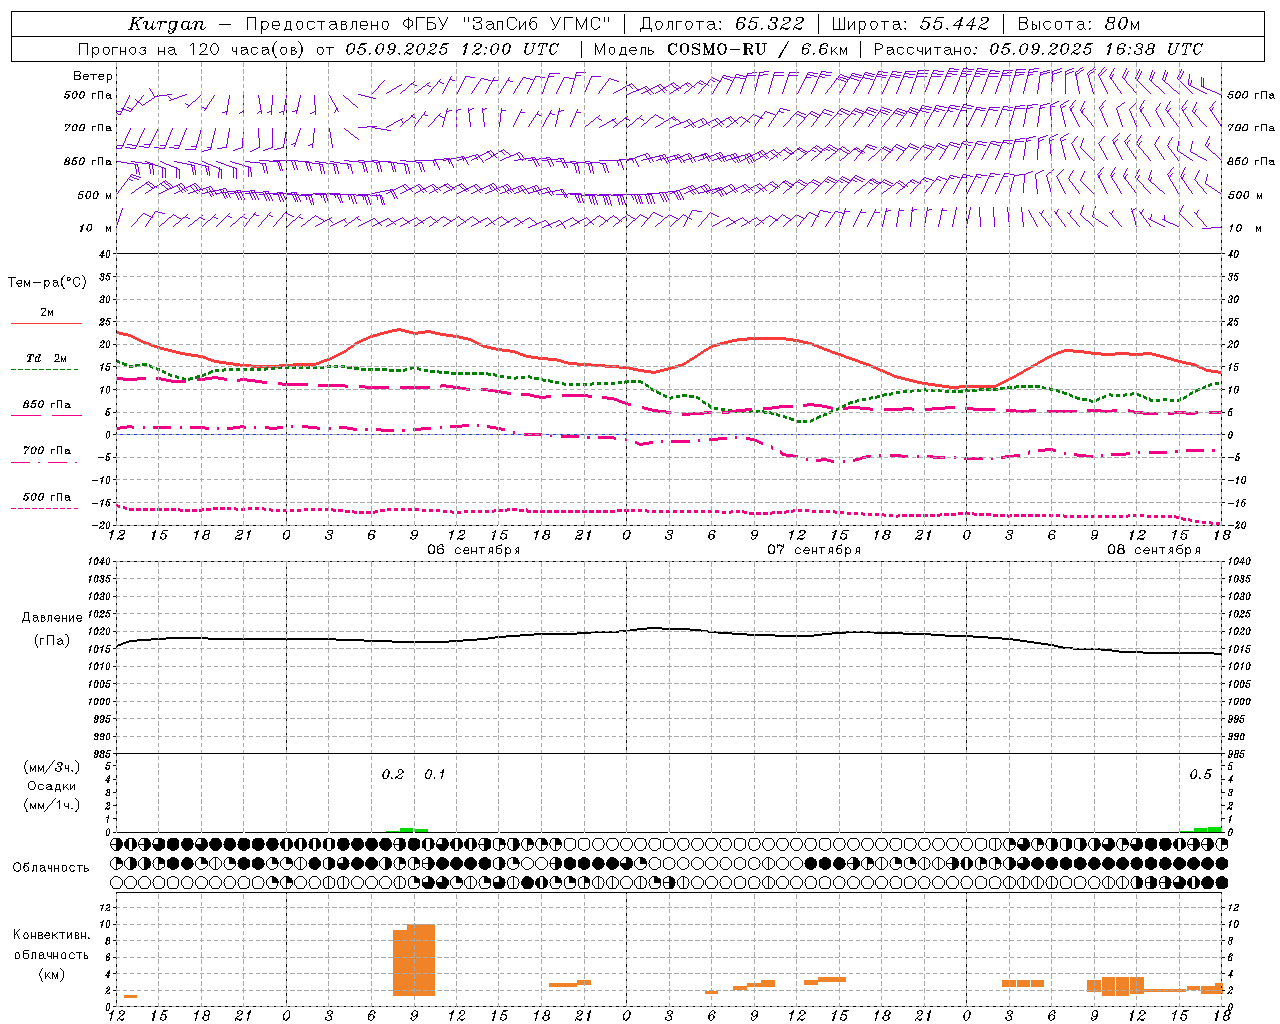Screen dimensions: 1280x1024
Task: Click the '700 гПа' temperature legend entry
Action: click(x=46, y=451)
